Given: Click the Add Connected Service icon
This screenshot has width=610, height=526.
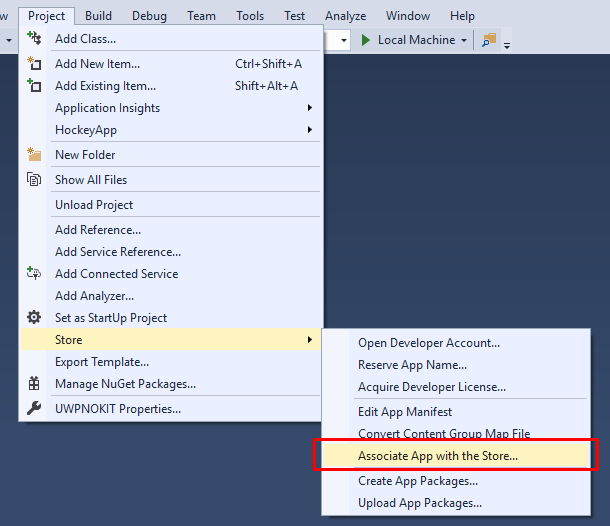Looking at the screenshot, I should pyautogui.click(x=34, y=273).
